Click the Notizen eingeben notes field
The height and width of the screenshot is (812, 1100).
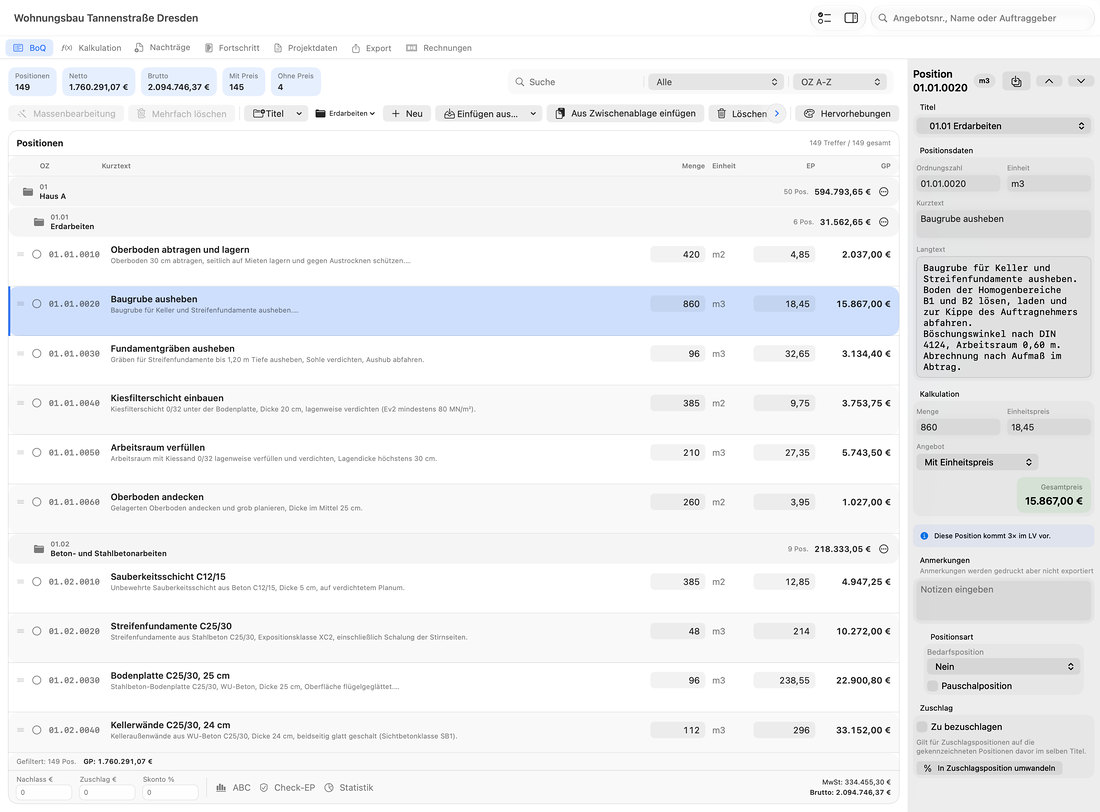(1003, 600)
